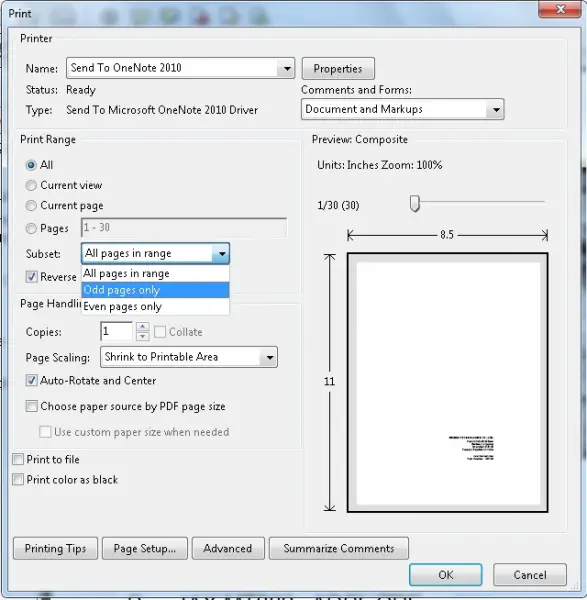Enable Choose paper source by PDF page size
The height and width of the screenshot is (600, 587).
[32, 406]
